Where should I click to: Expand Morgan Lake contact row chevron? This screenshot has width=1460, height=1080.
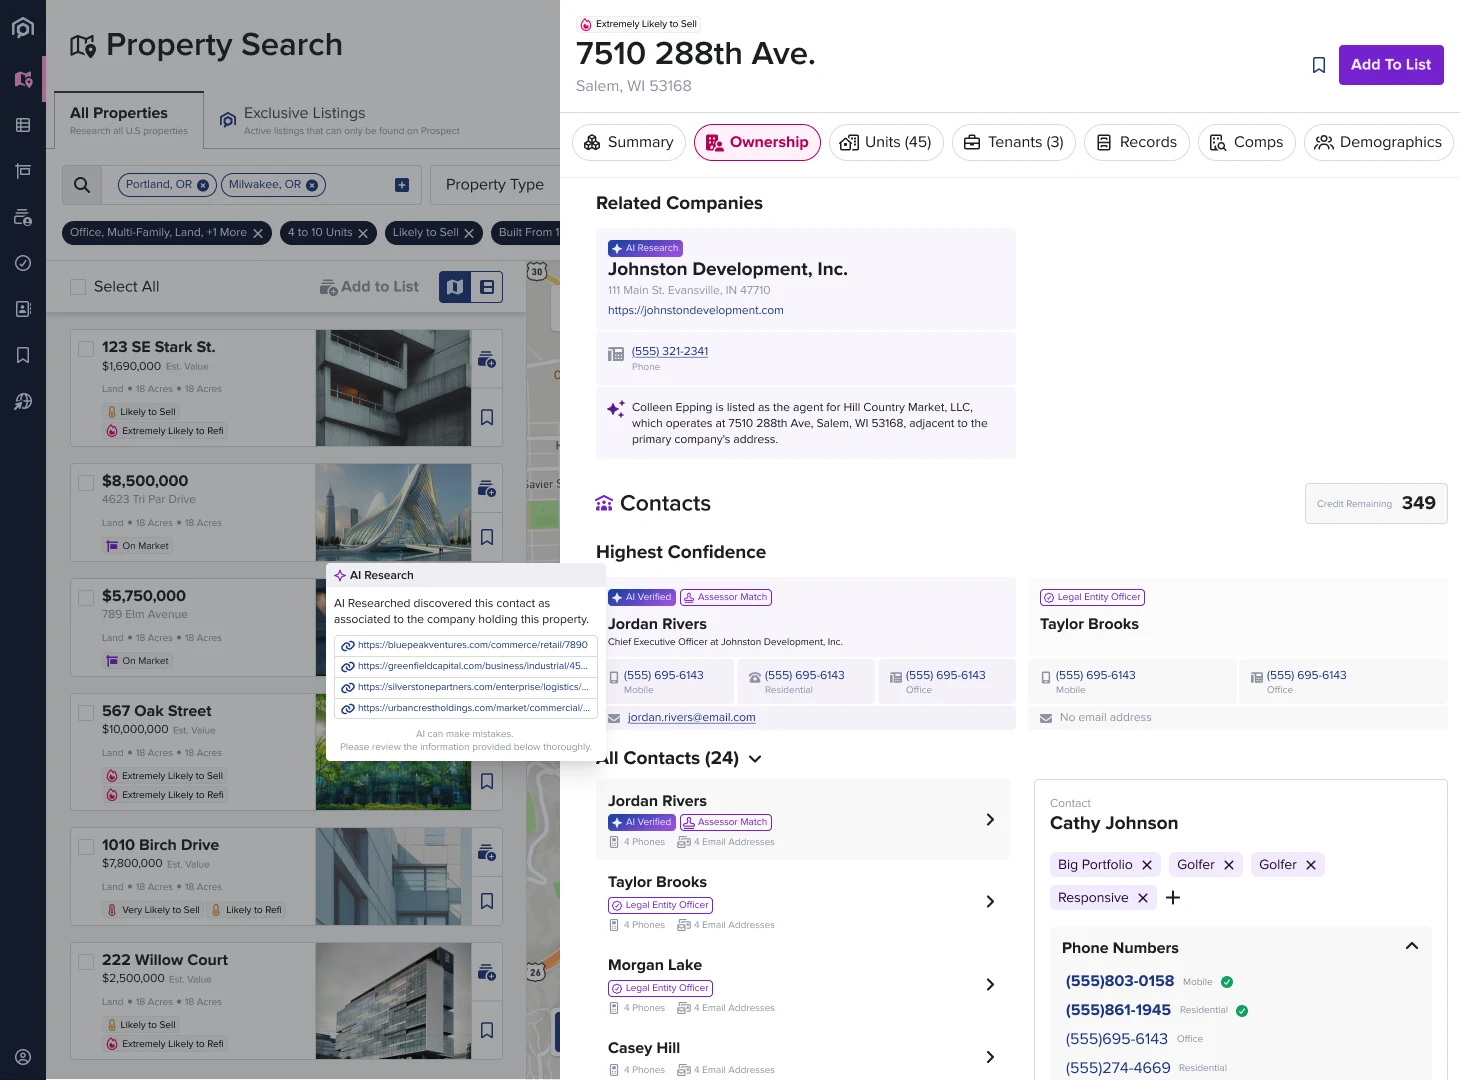coord(990,985)
